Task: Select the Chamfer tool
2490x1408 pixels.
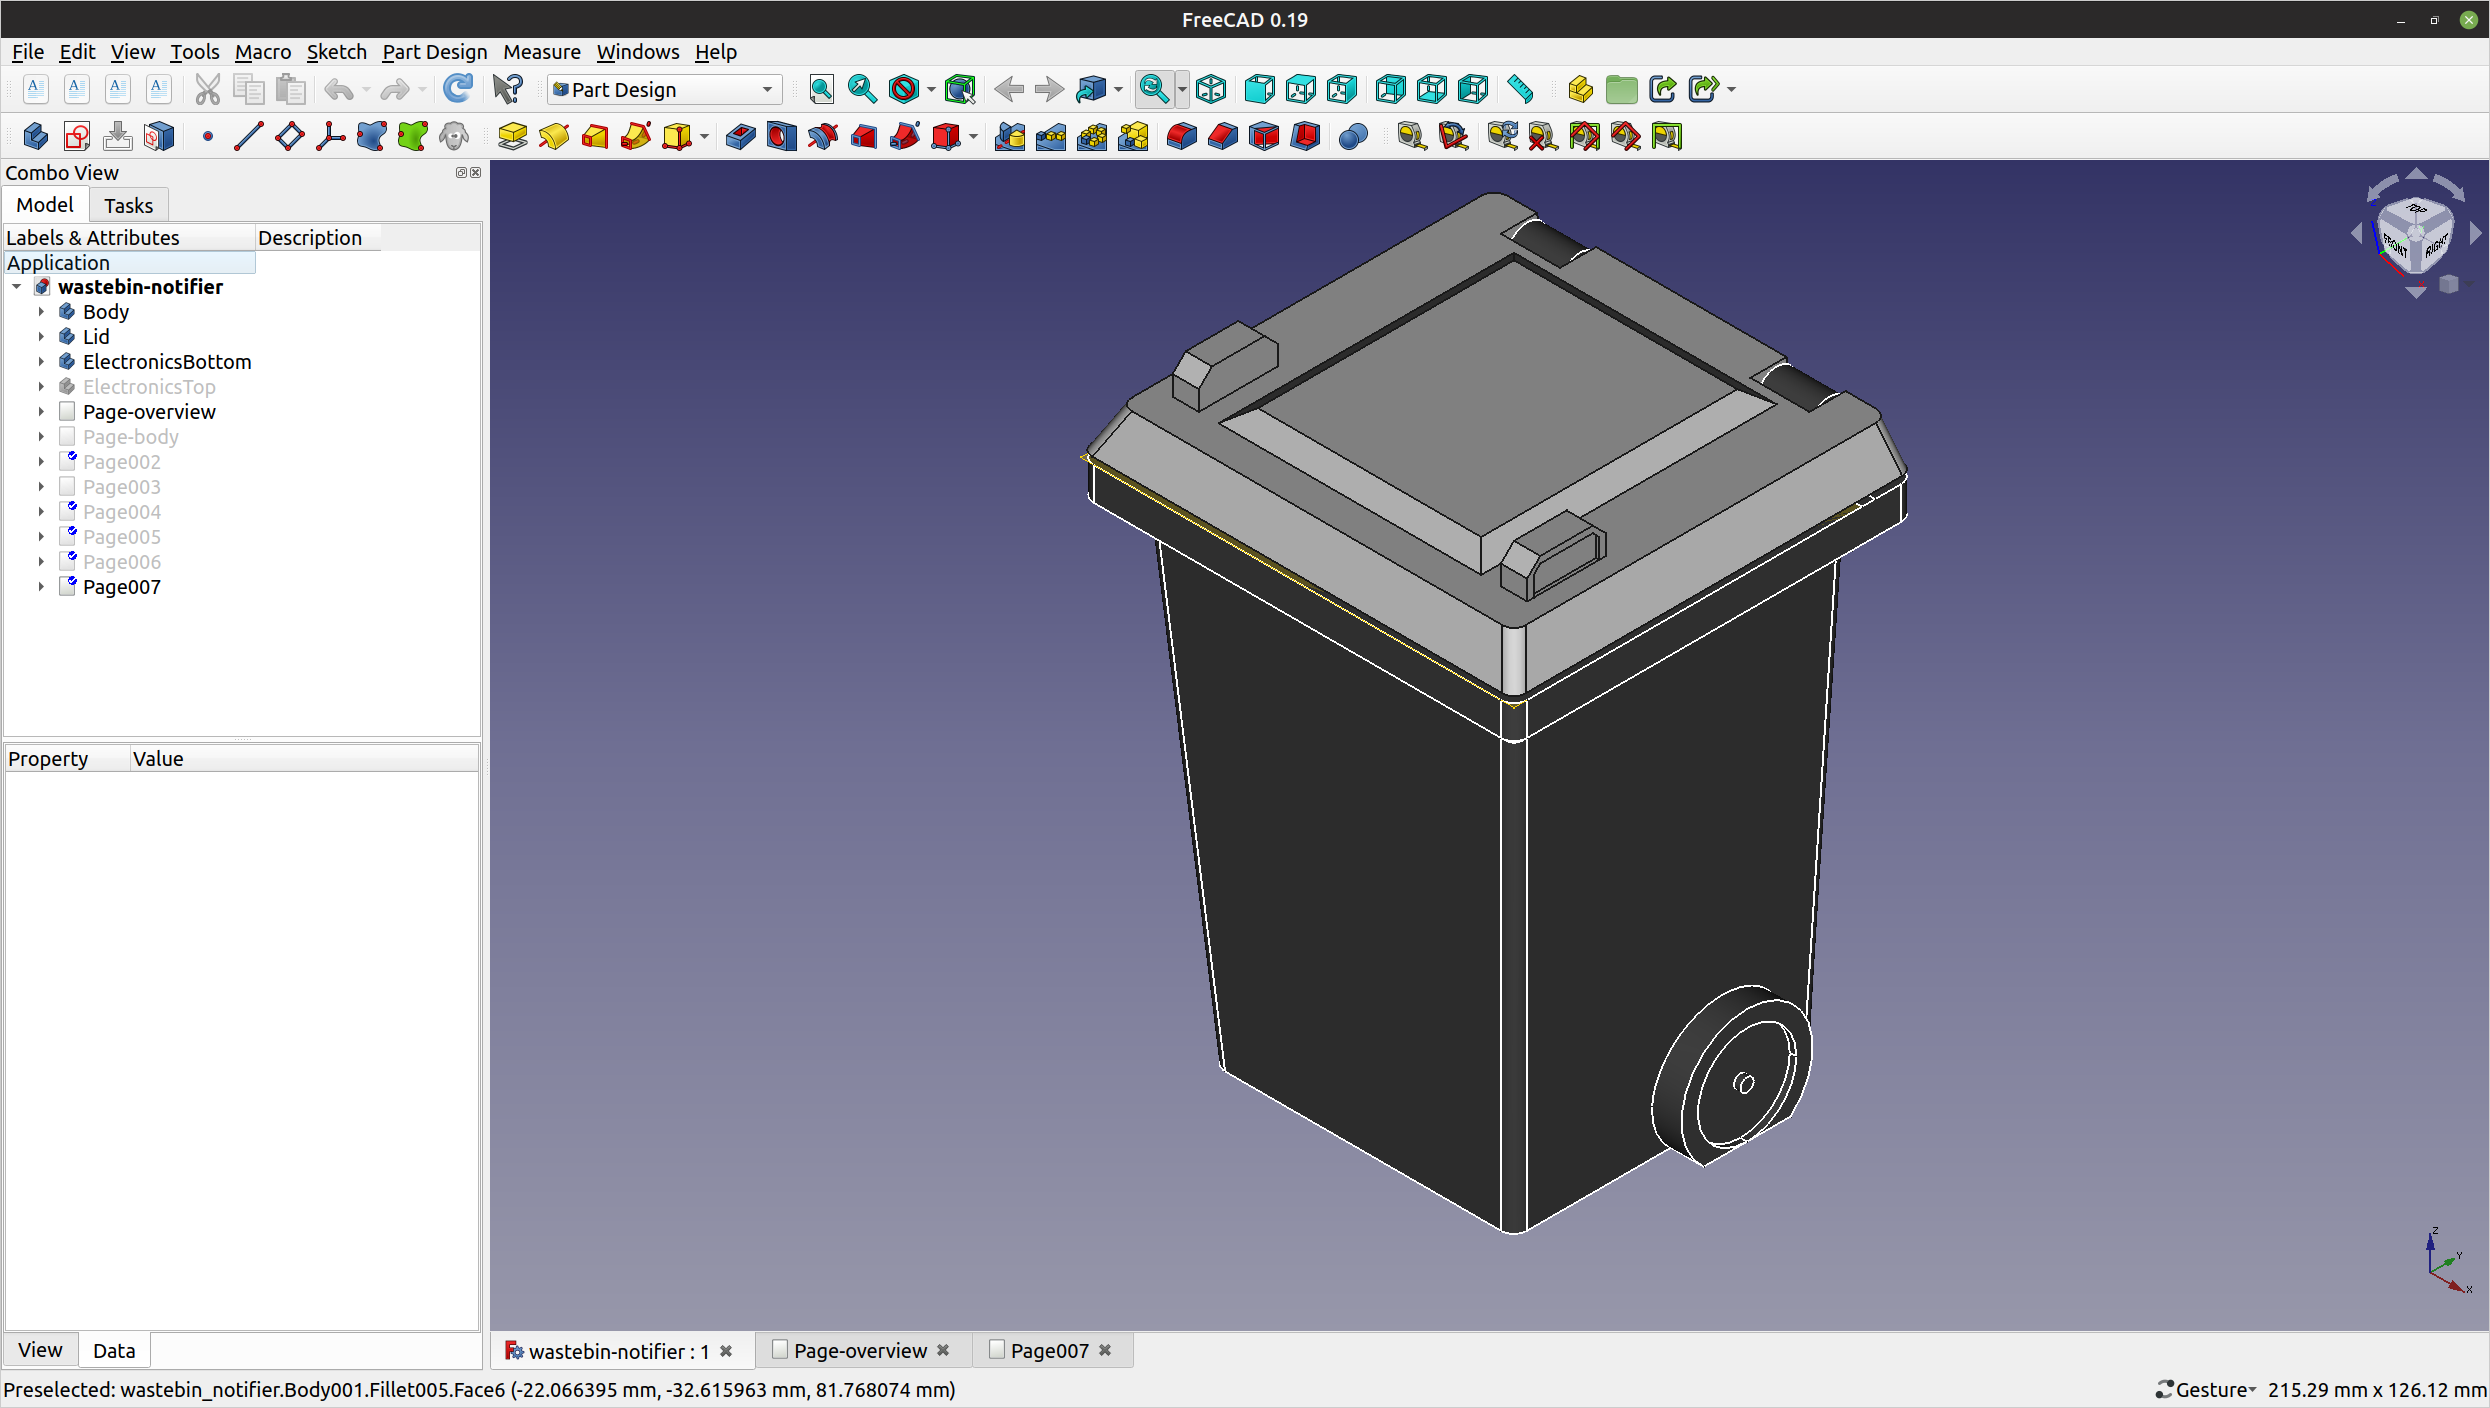Action: [1223, 136]
